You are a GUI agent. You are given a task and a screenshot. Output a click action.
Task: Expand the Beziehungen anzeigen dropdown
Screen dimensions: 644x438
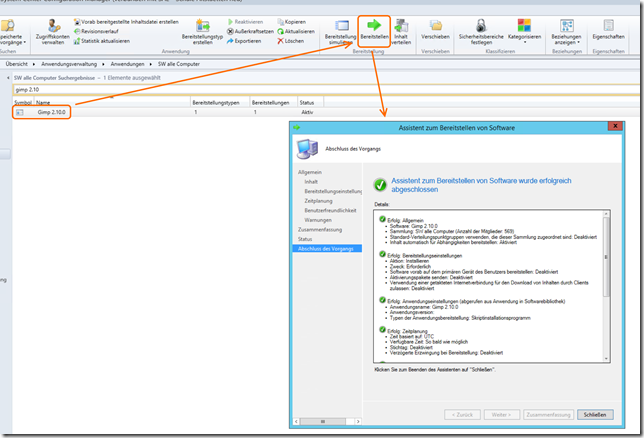pos(567,34)
